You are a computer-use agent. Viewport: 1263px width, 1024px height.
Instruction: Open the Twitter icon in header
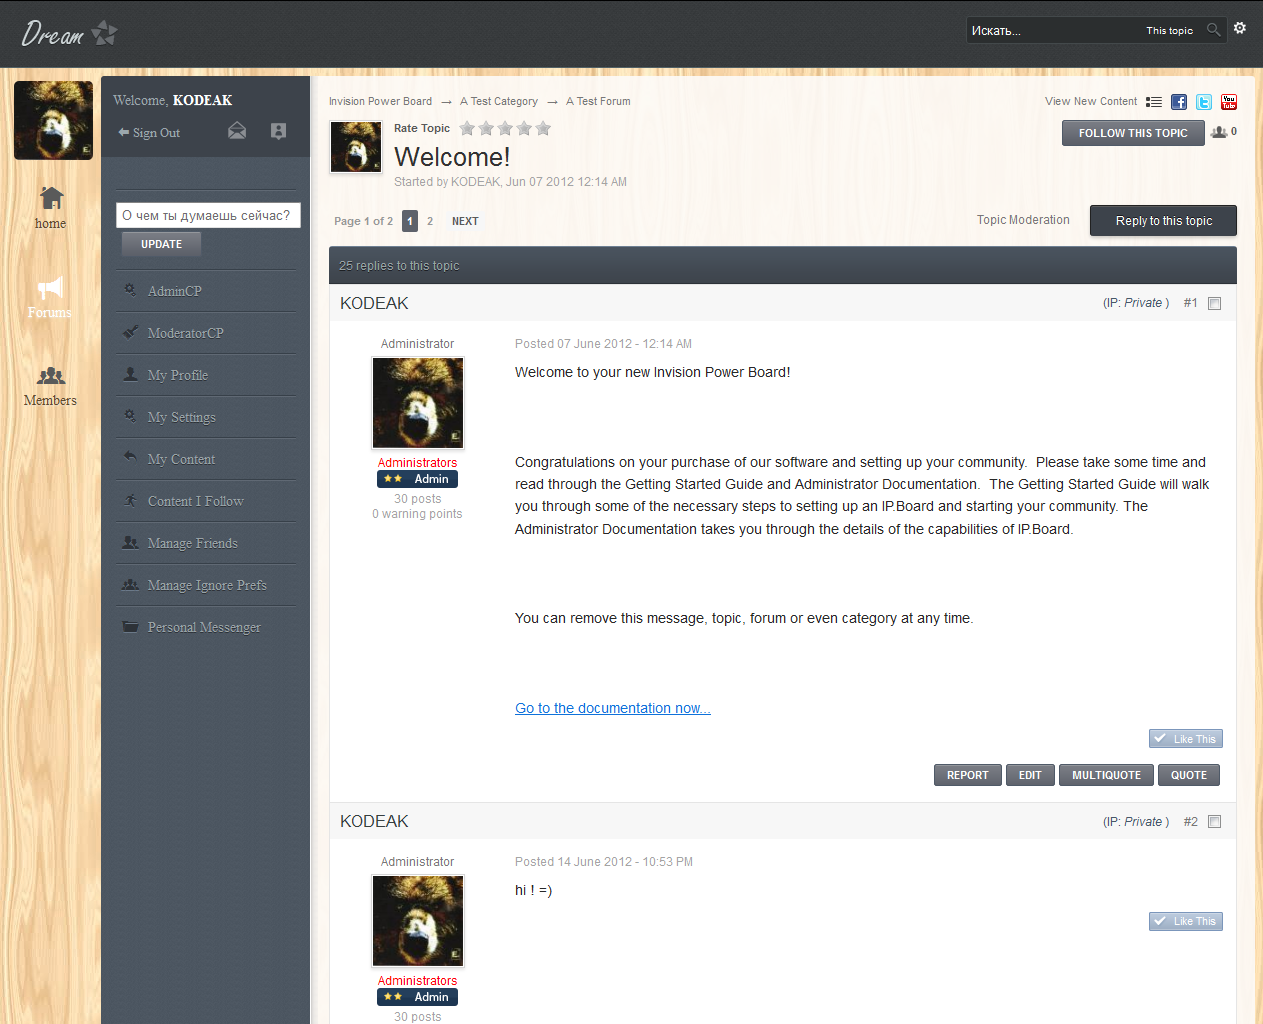1204,102
